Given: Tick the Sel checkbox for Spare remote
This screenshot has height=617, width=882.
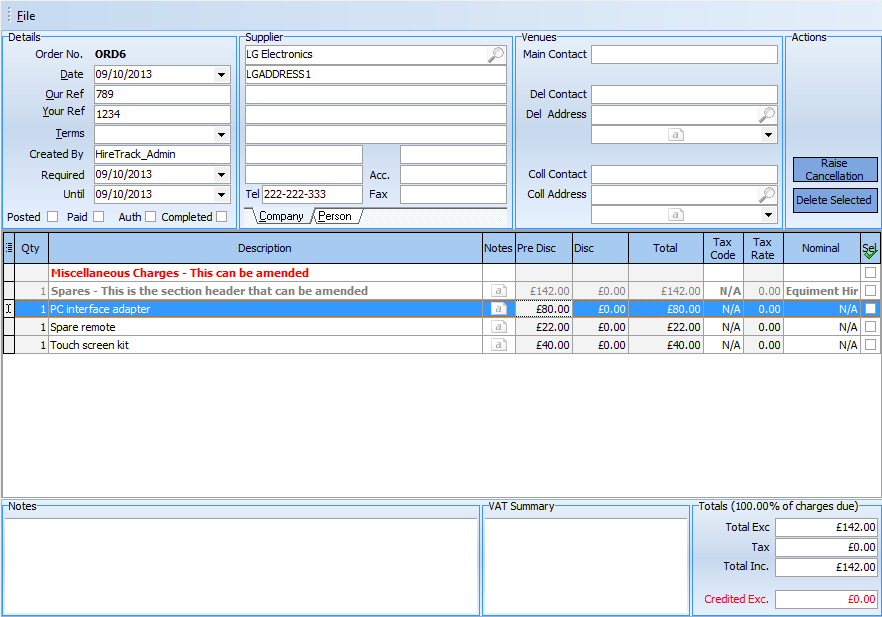Looking at the screenshot, I should click(870, 327).
